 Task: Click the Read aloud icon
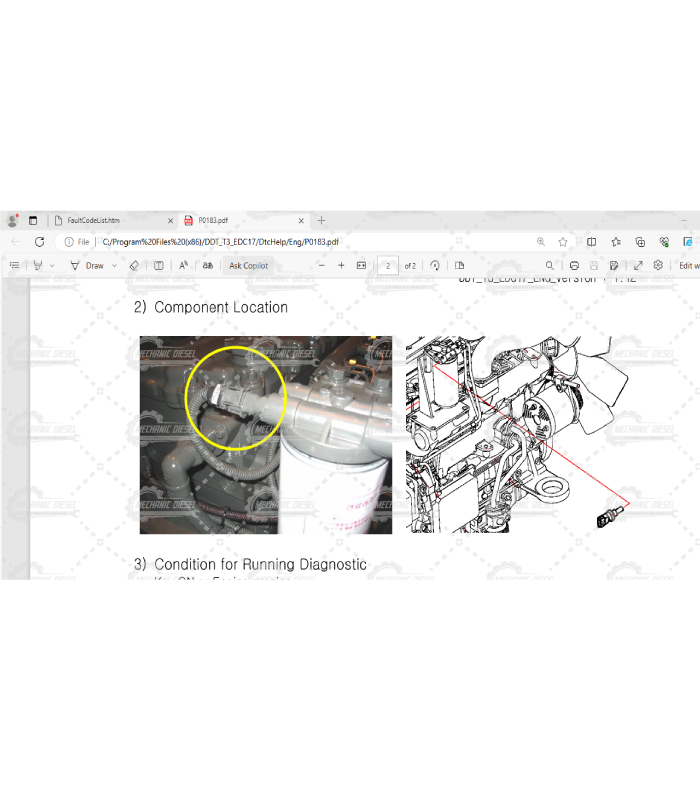tap(183, 266)
